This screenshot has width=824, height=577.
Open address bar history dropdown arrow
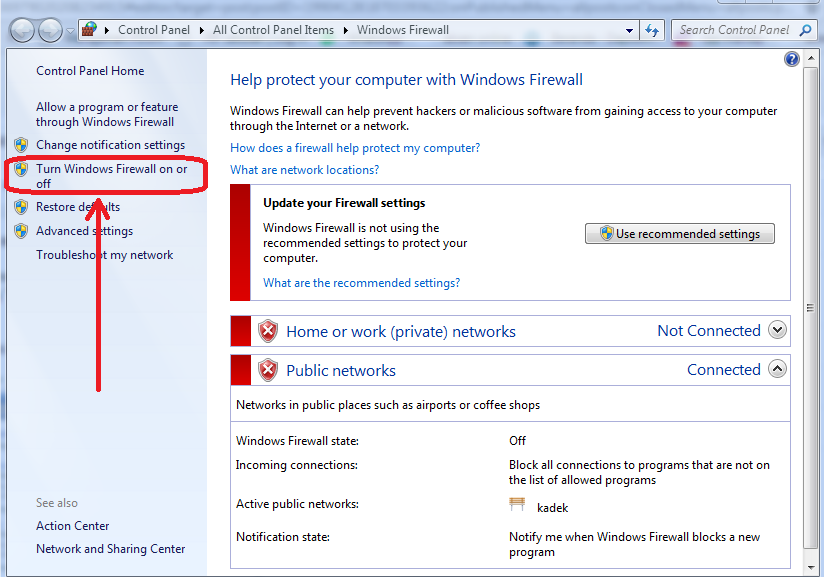click(629, 30)
